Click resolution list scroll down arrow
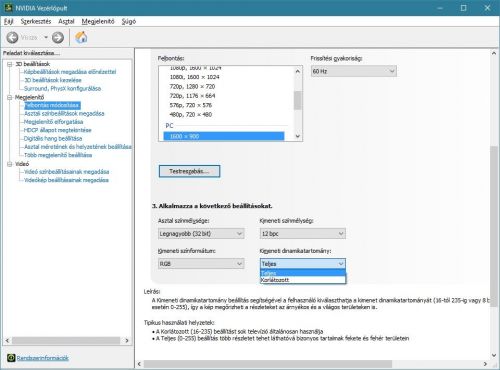 (298, 136)
